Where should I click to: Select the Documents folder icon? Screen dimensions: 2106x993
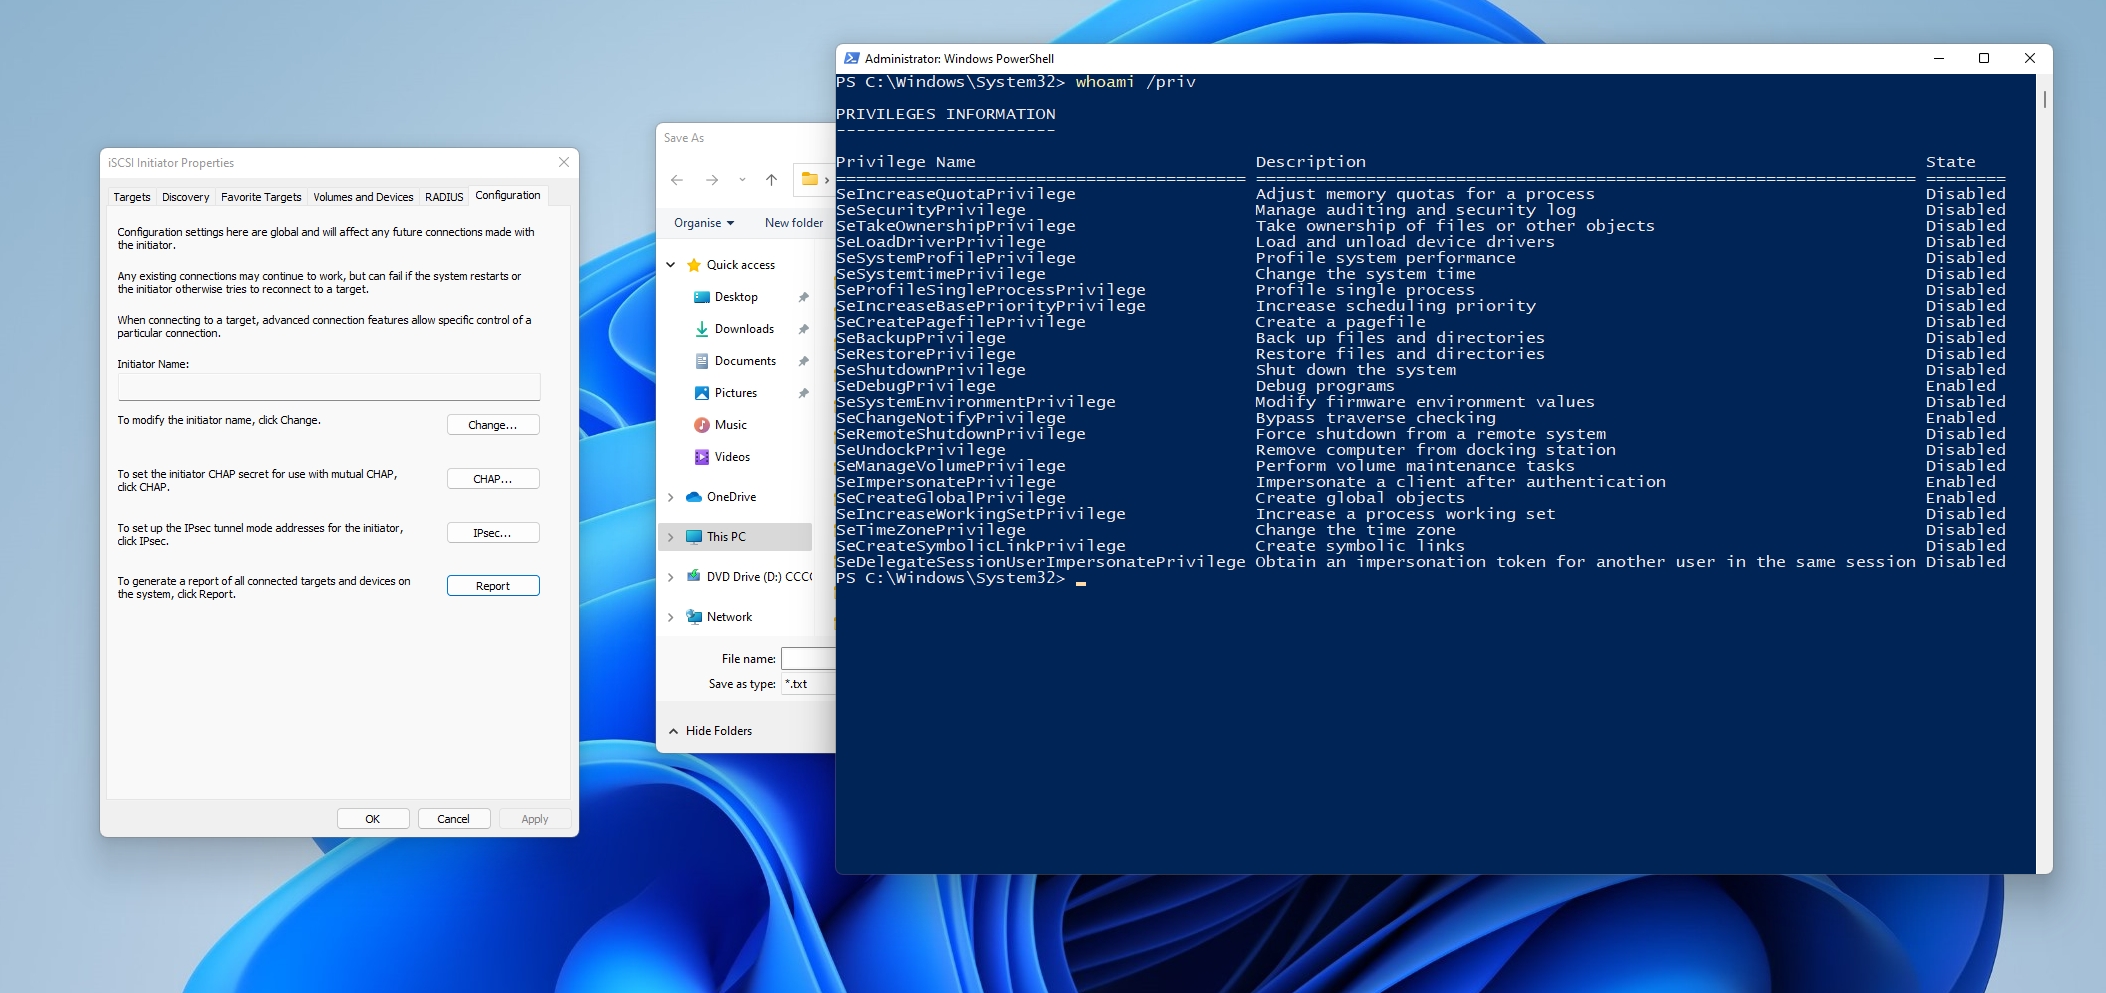tap(702, 361)
